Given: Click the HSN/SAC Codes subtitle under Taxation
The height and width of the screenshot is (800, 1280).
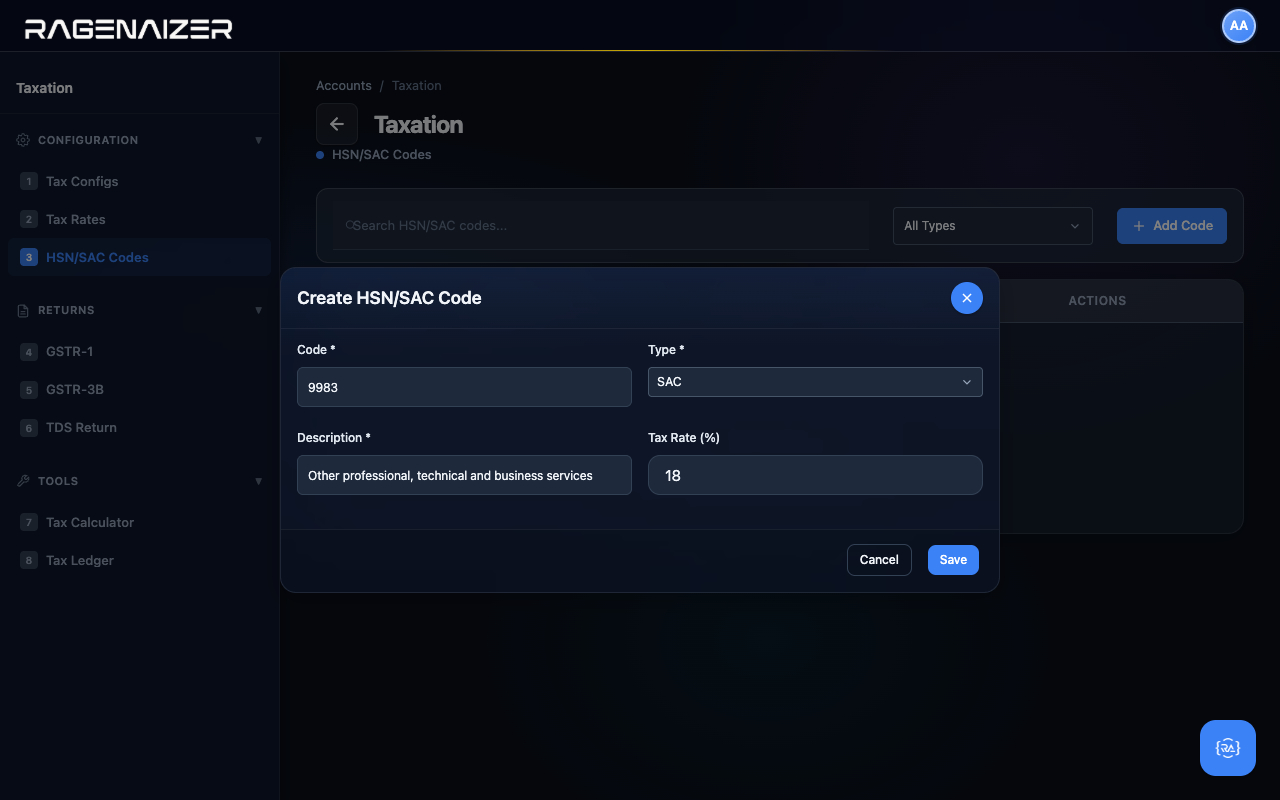Looking at the screenshot, I should point(381,155).
